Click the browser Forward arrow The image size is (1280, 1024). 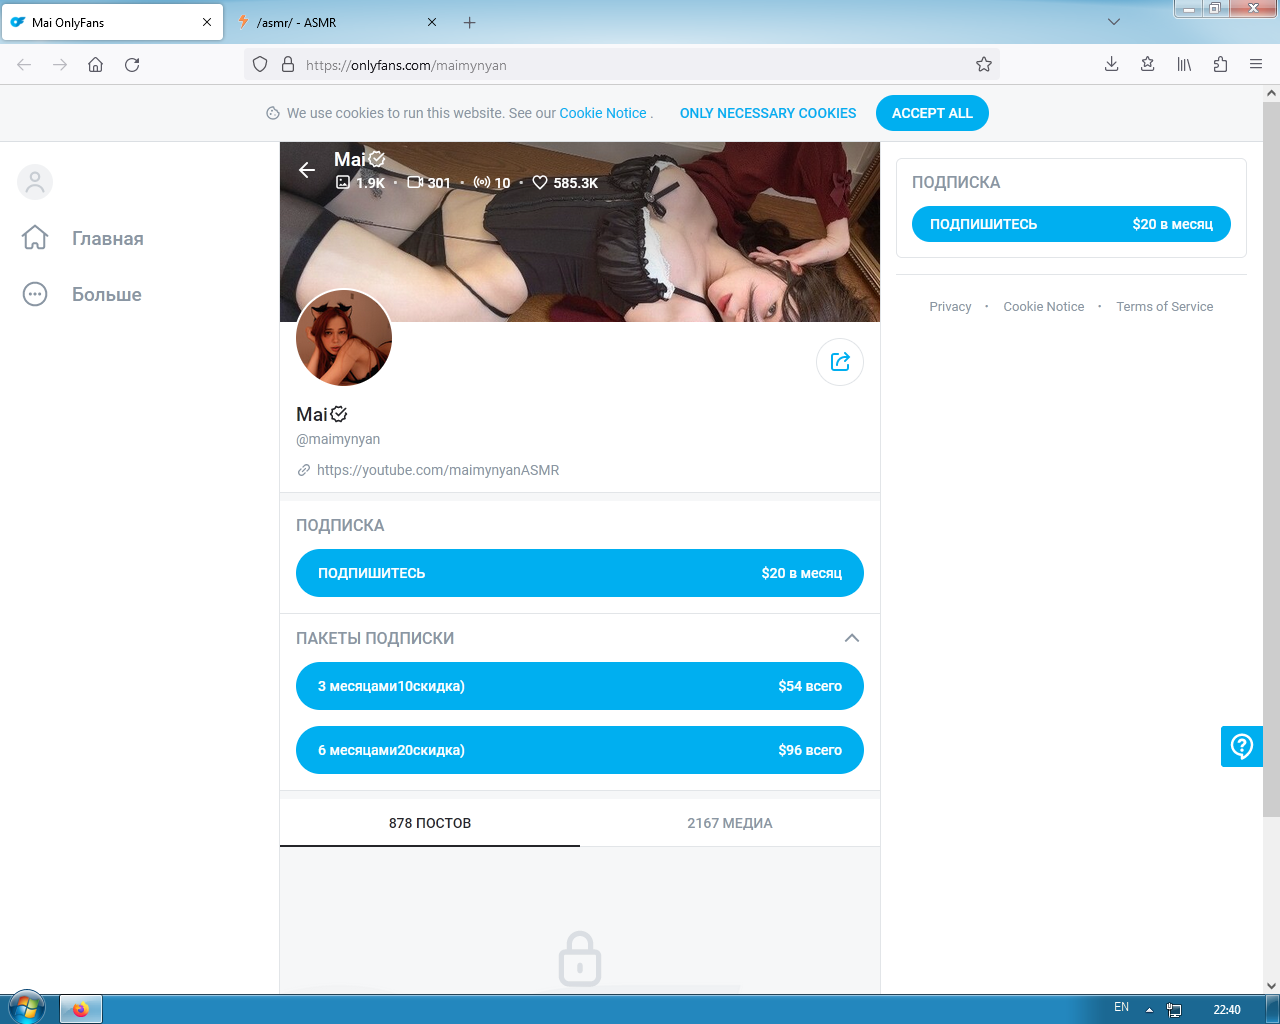tap(60, 65)
